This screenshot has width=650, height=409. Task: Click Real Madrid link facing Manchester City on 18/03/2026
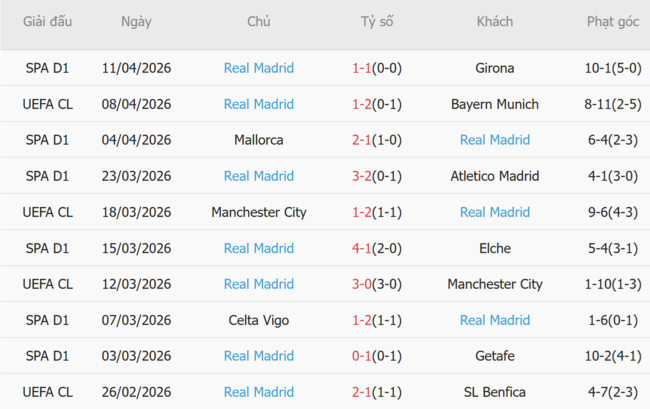coord(495,212)
